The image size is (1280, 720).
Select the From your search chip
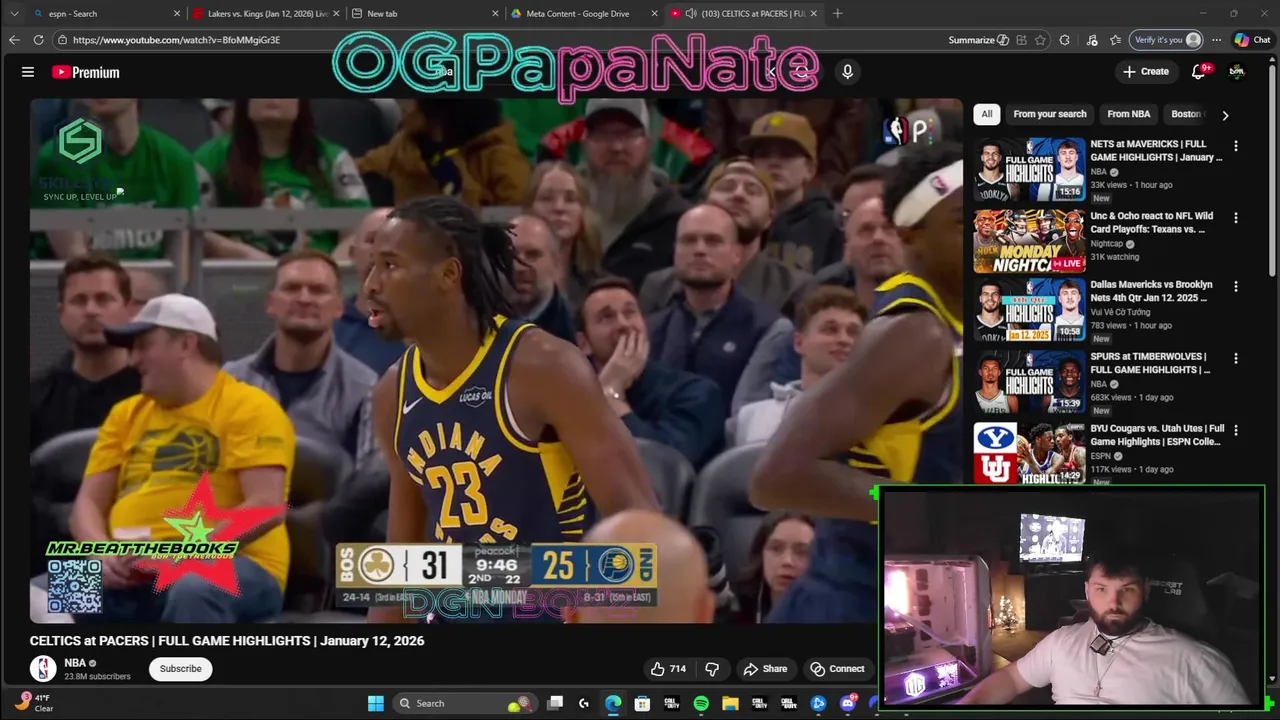tap(1050, 114)
